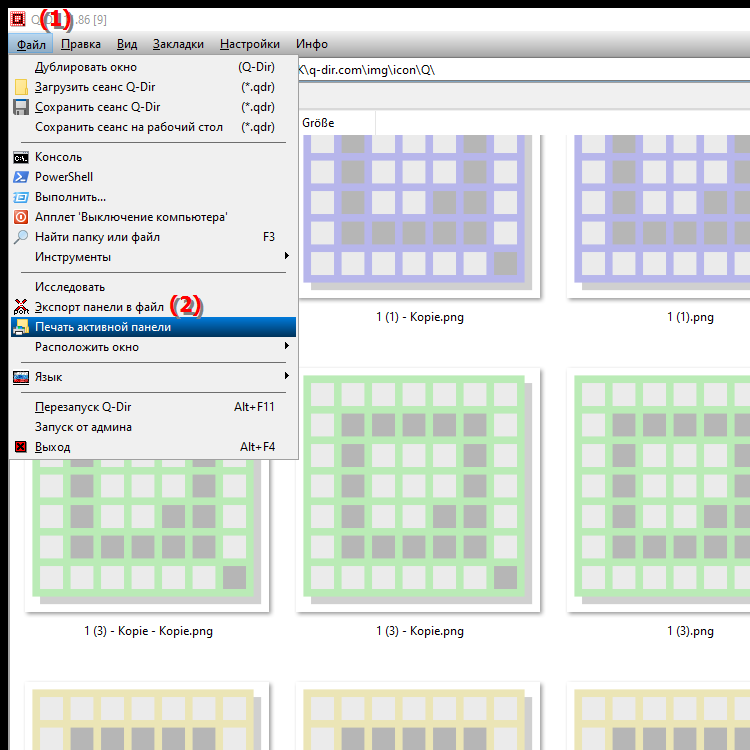The image size is (750, 750).
Task: Click the magnifier icon for Найти папку
Action: (x=21, y=237)
